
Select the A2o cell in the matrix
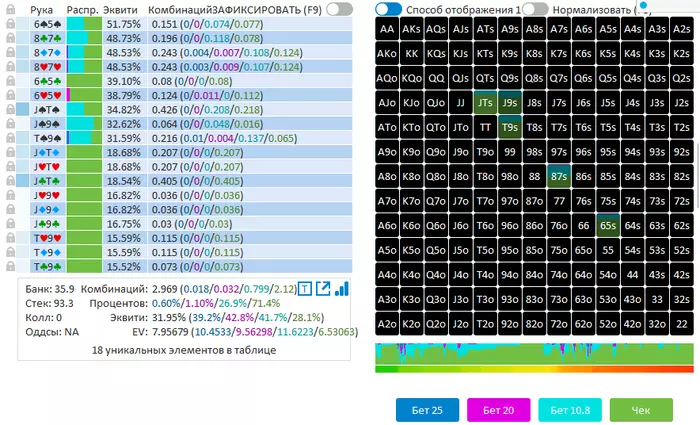pos(387,324)
